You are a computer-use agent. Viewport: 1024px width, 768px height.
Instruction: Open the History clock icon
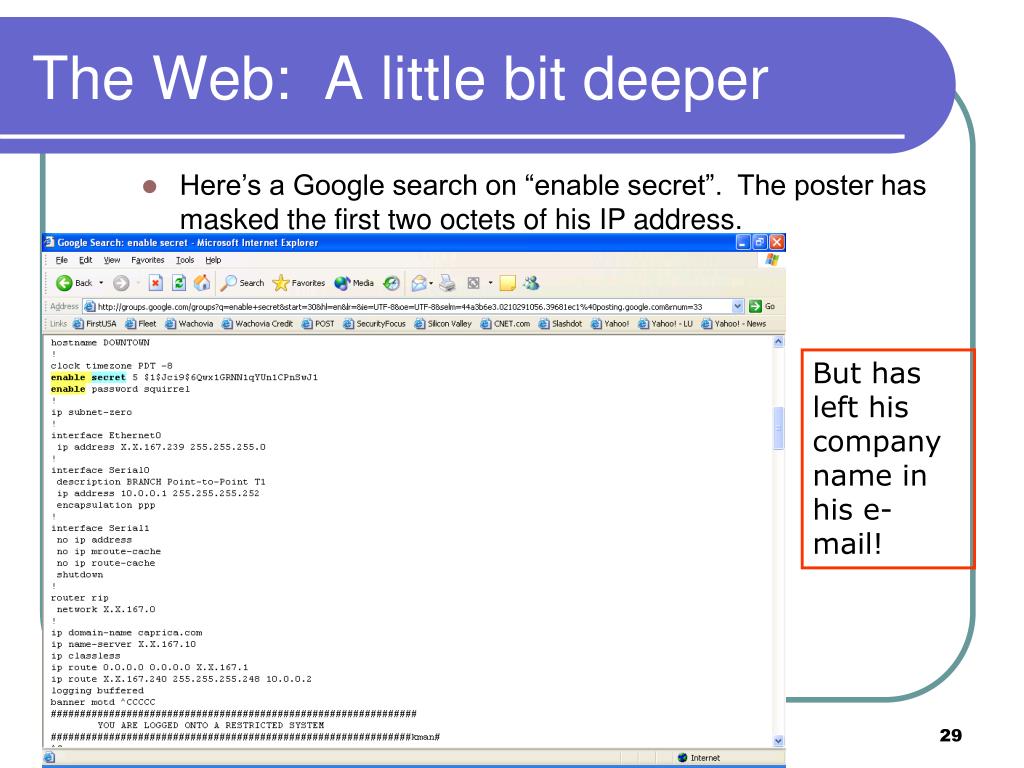click(391, 283)
